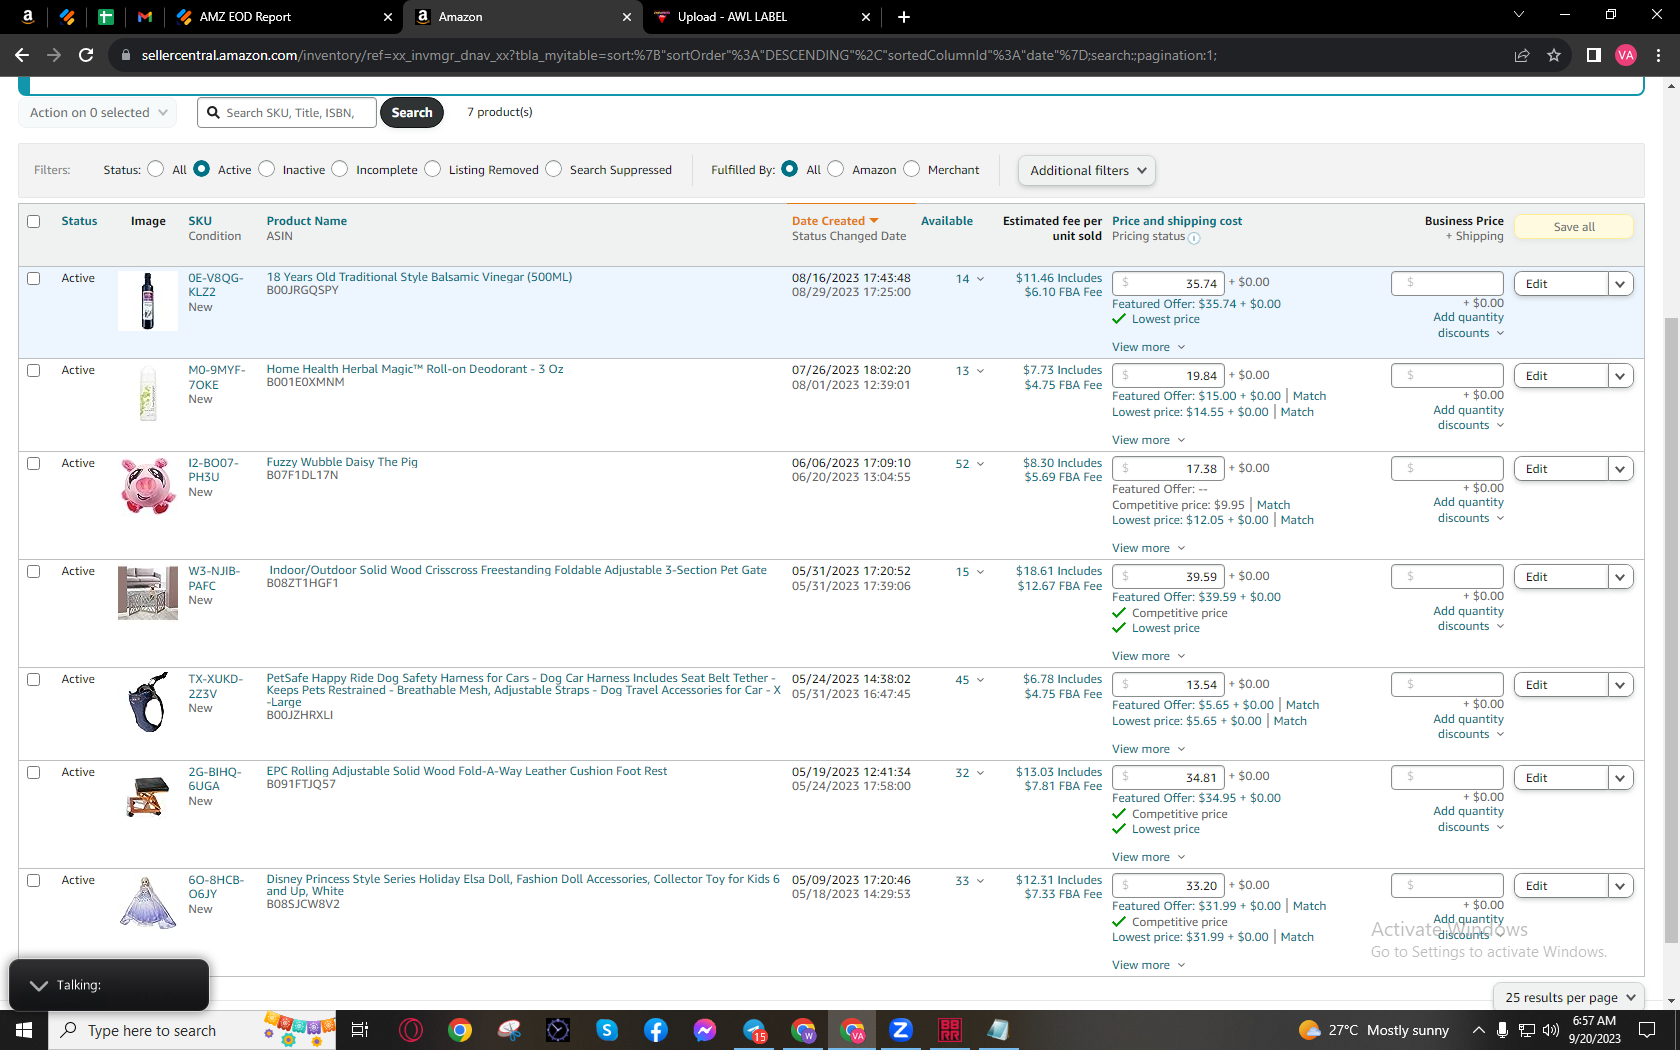Open SKU TX-XUKD-2Z3V link
Image resolution: width=1680 pixels, height=1050 pixels.
pyautogui.click(x=215, y=686)
